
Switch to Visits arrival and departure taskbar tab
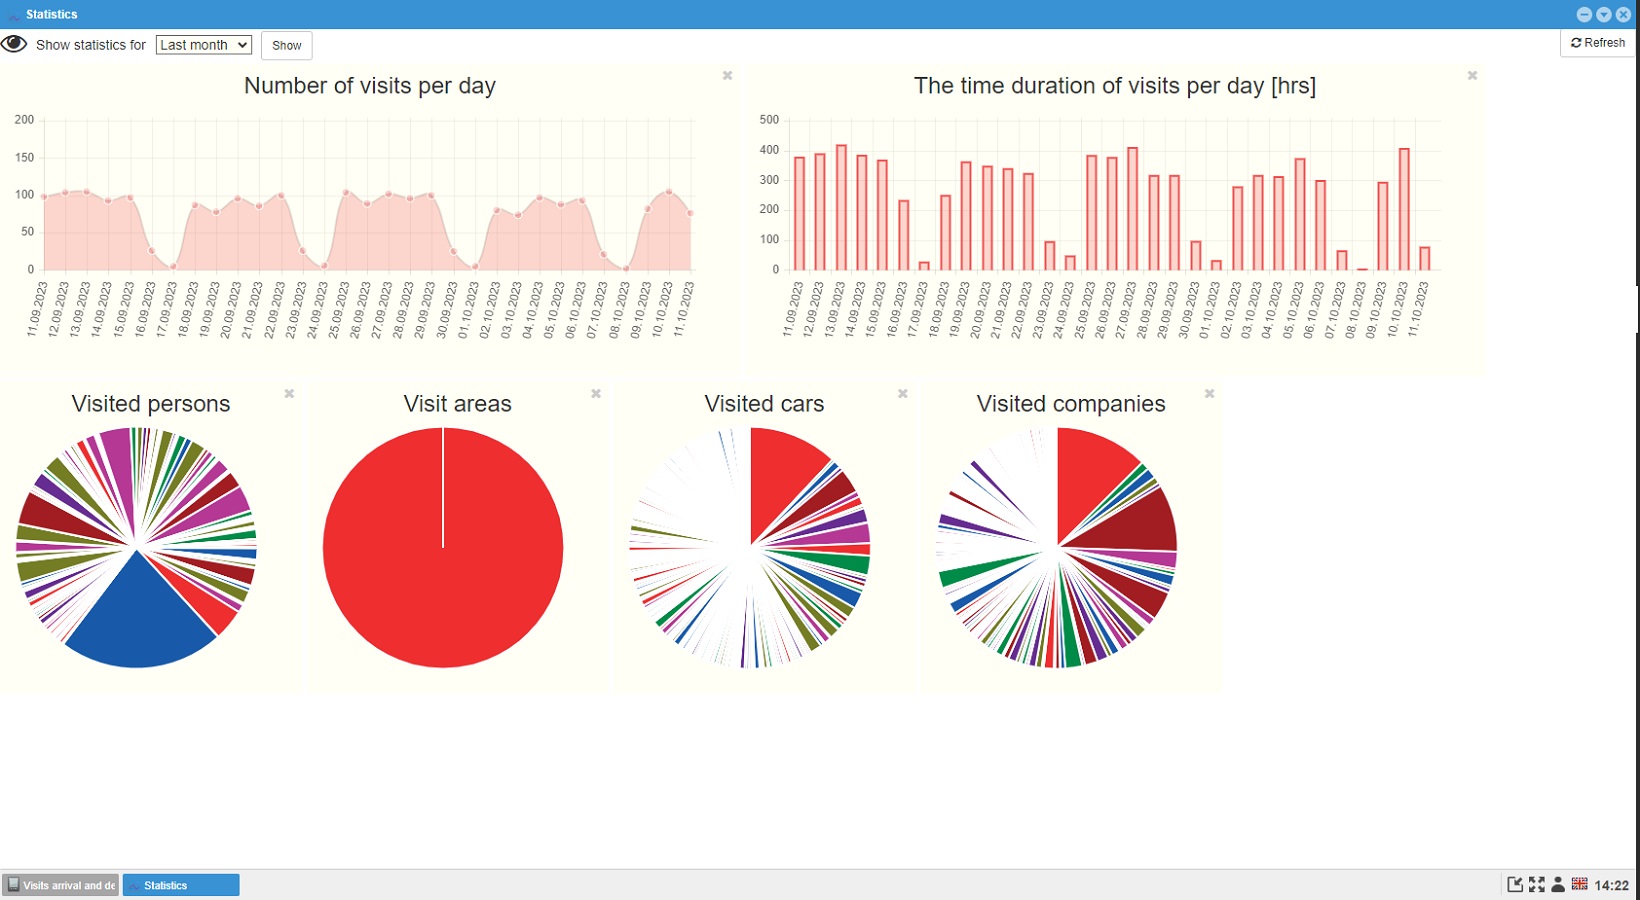coord(61,885)
